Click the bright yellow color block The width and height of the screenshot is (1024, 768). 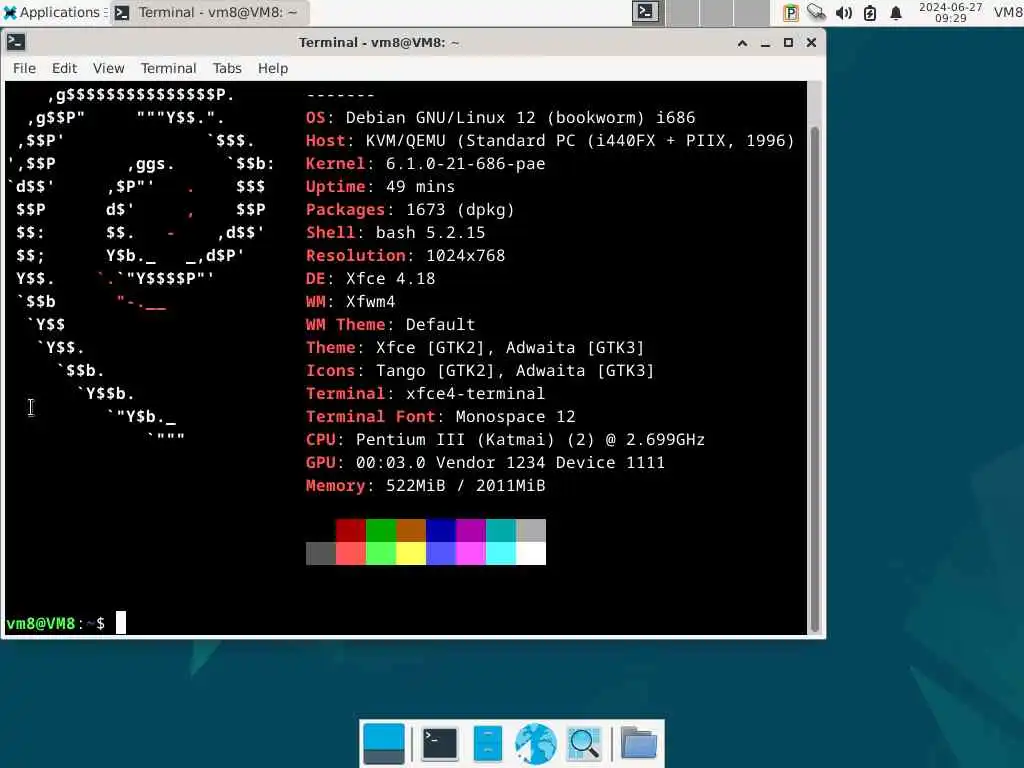coord(411,553)
